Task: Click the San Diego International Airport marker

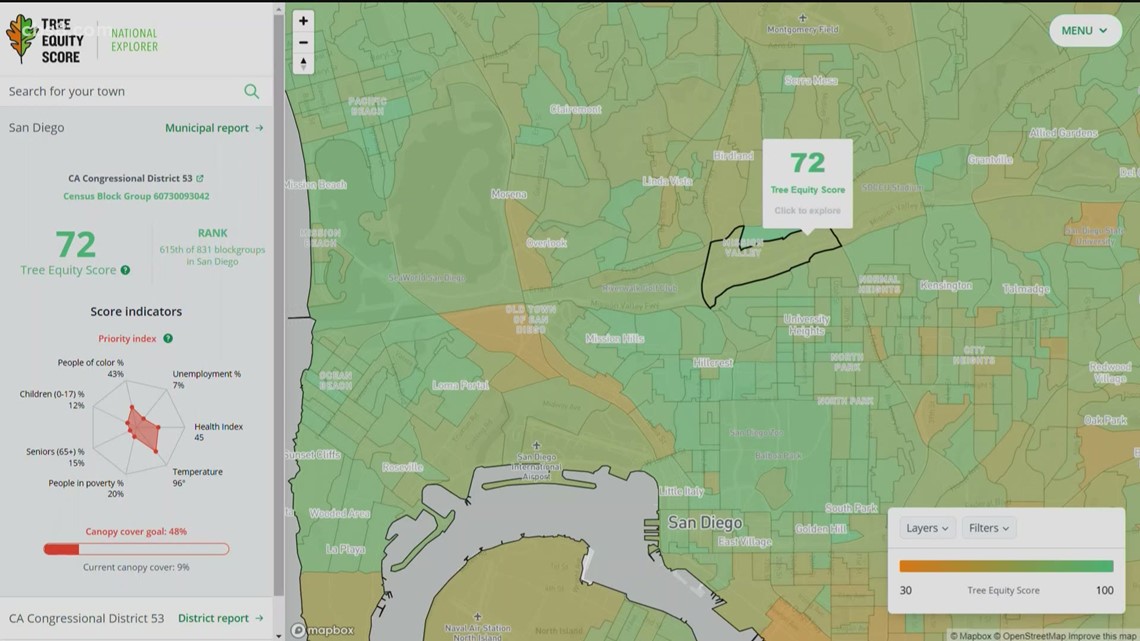Action: [x=537, y=446]
